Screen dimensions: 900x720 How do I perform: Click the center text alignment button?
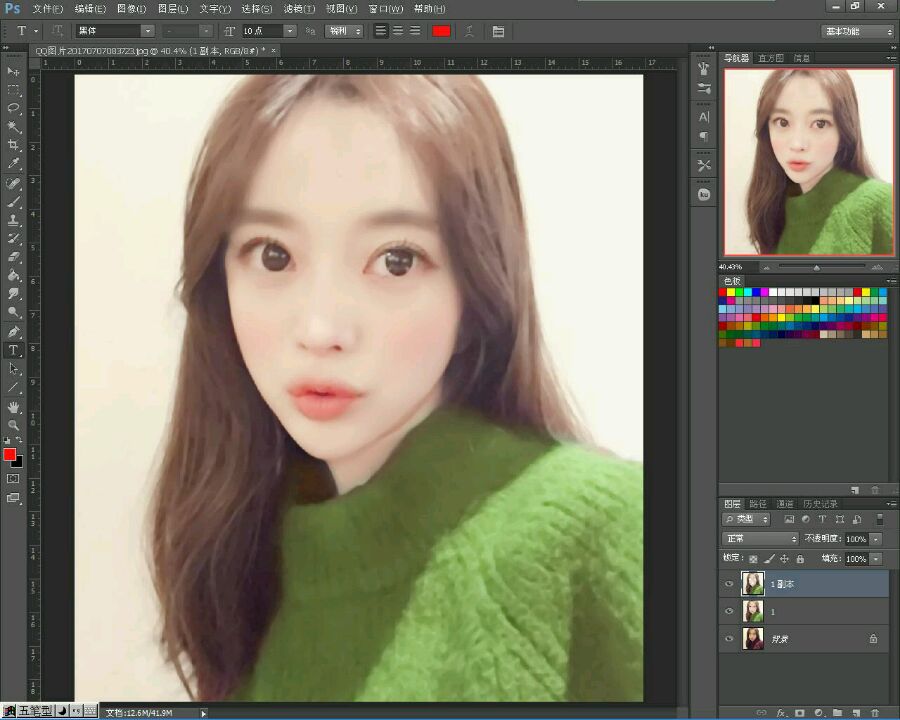[398, 31]
